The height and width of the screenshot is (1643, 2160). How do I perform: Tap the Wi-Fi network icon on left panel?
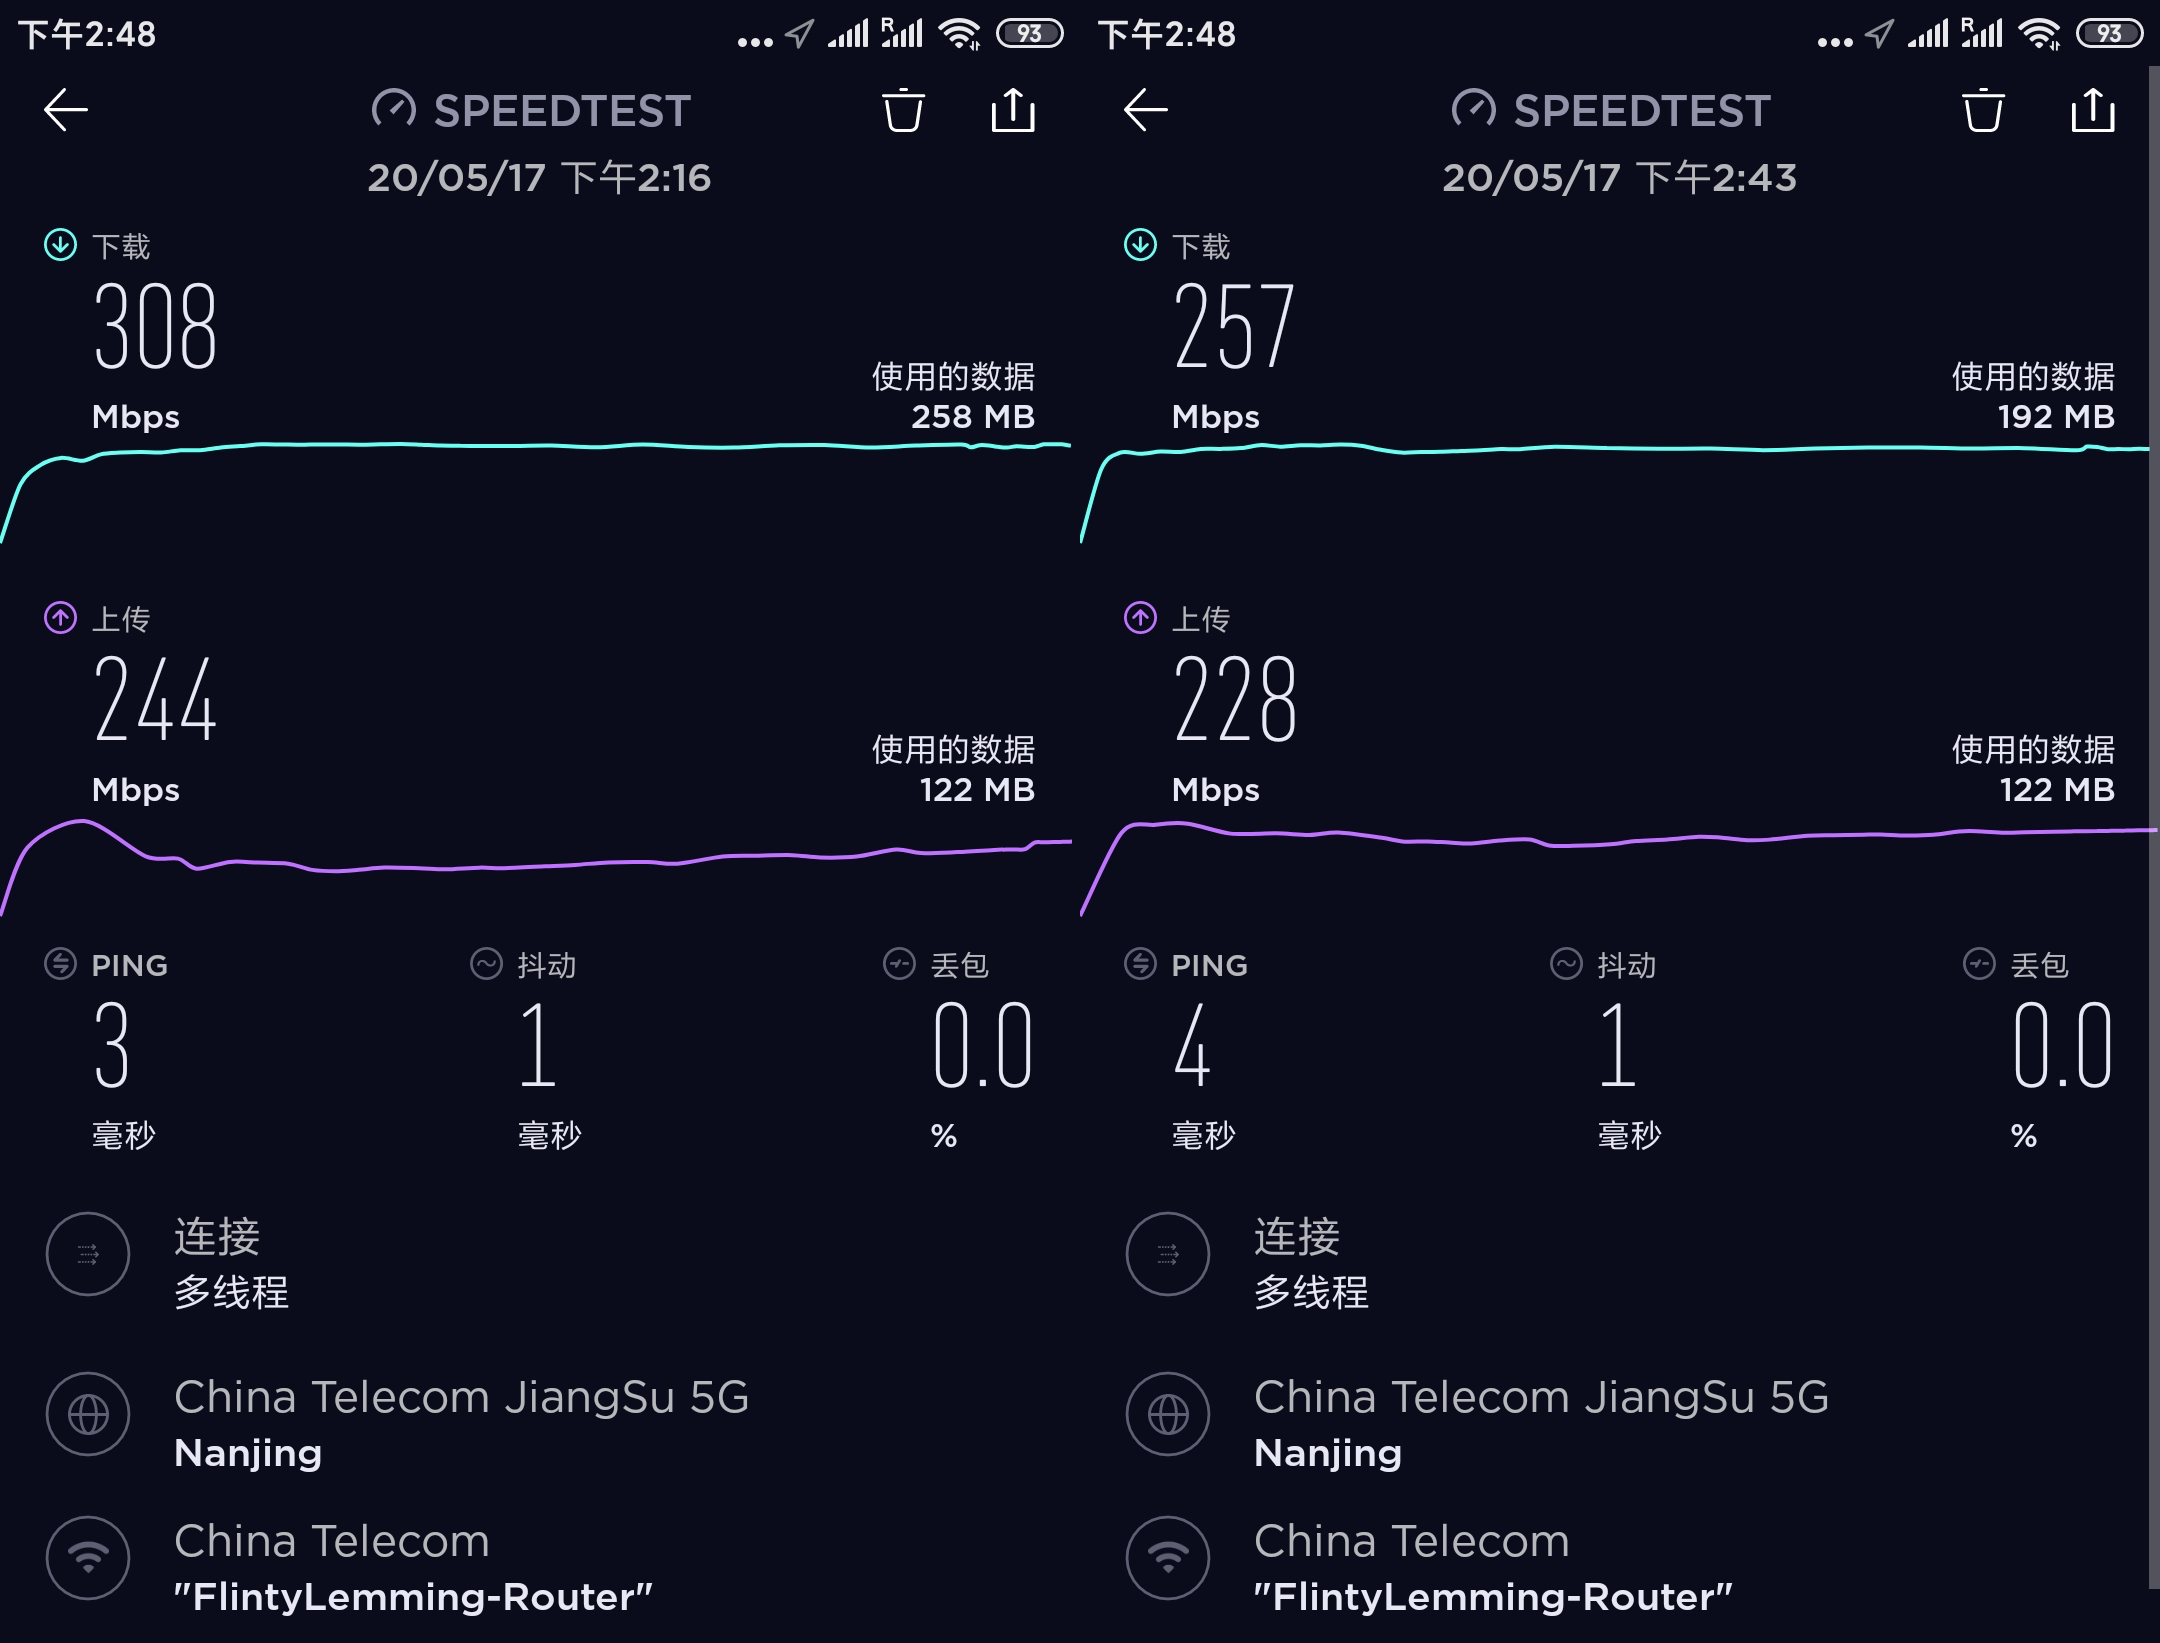coord(88,1558)
